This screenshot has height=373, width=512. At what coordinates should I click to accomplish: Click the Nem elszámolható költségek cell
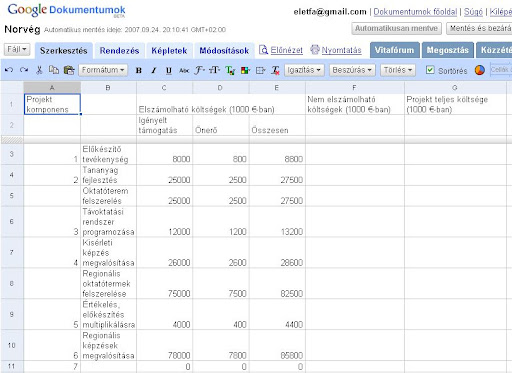pos(355,104)
